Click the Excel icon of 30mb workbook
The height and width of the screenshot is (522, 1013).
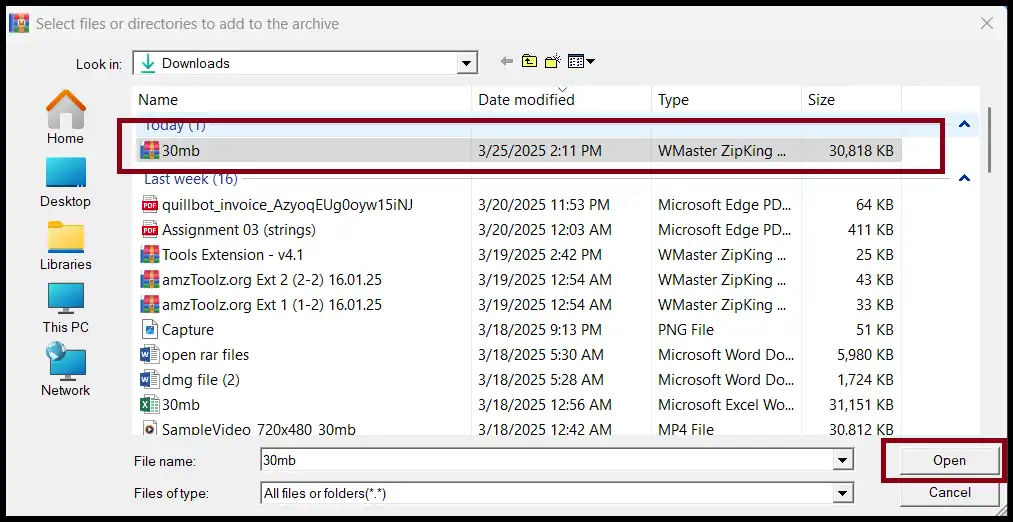coord(149,404)
